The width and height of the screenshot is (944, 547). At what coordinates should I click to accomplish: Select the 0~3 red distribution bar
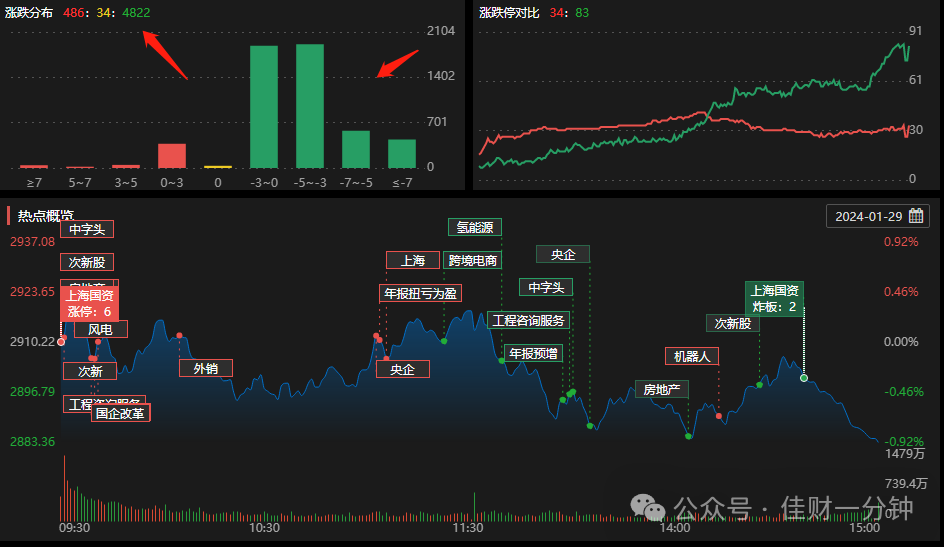[172, 156]
